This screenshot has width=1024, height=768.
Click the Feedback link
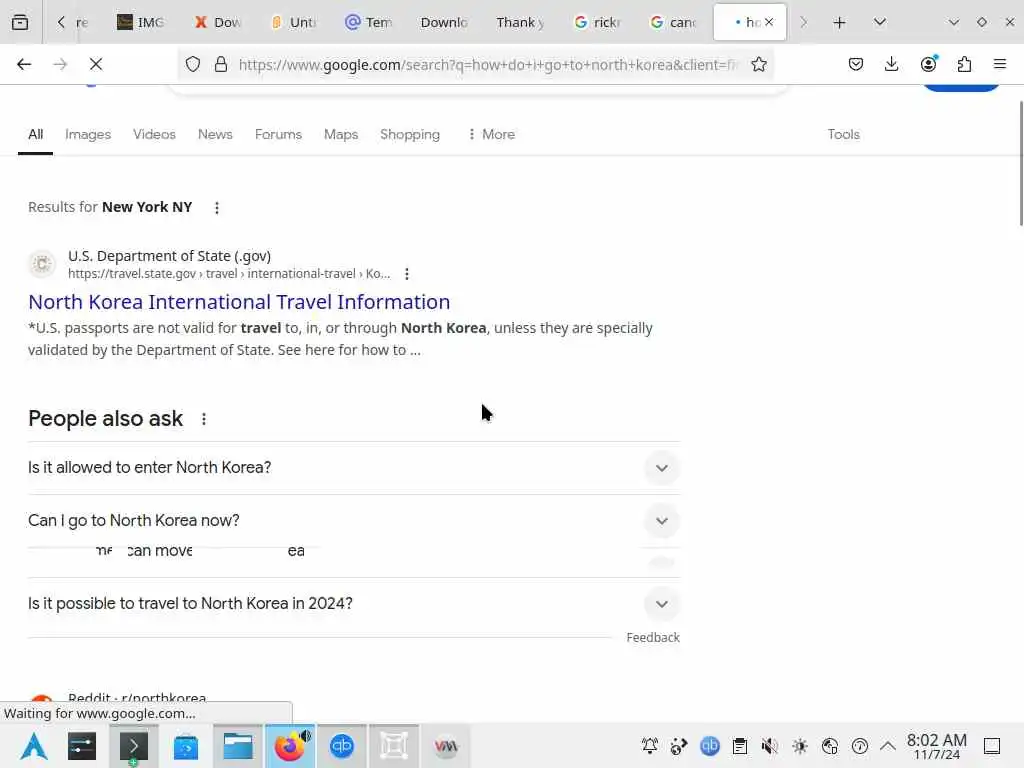pyautogui.click(x=653, y=637)
